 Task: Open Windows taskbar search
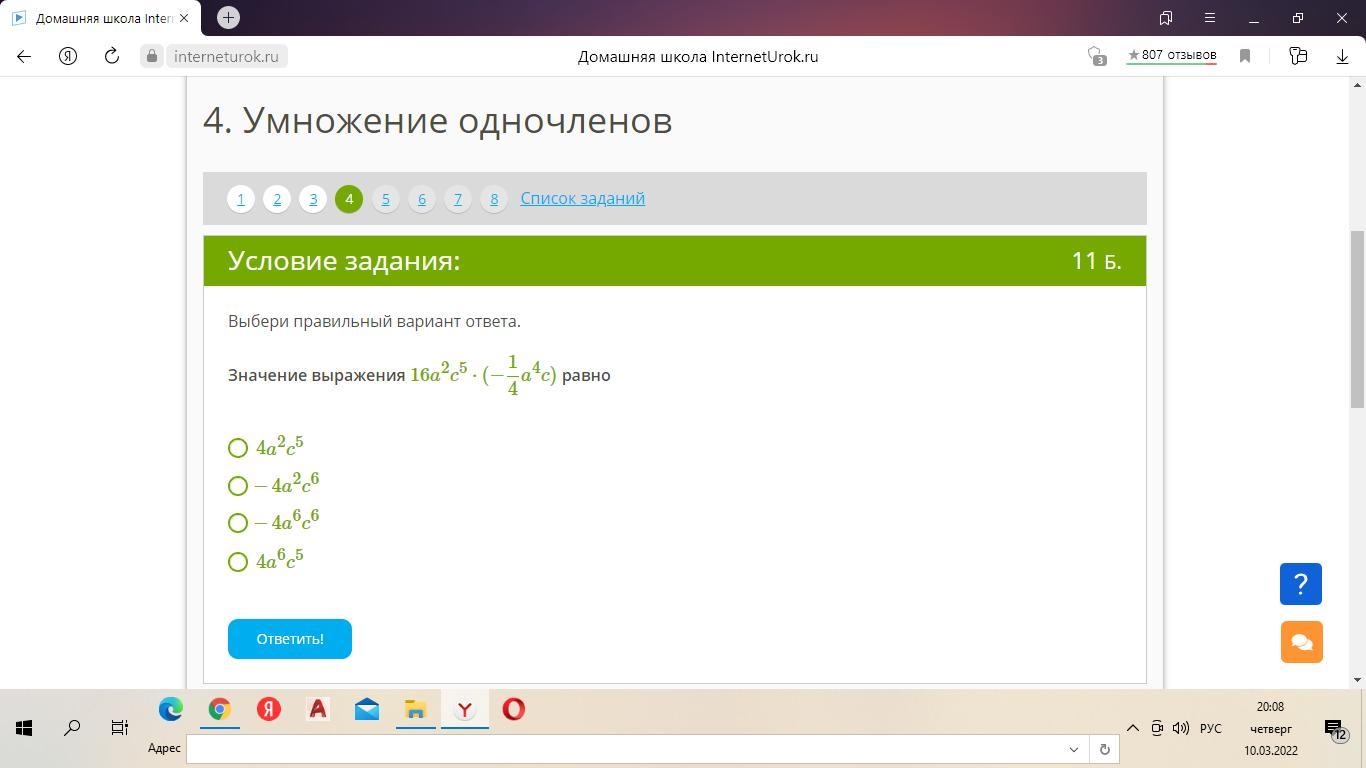(x=72, y=728)
